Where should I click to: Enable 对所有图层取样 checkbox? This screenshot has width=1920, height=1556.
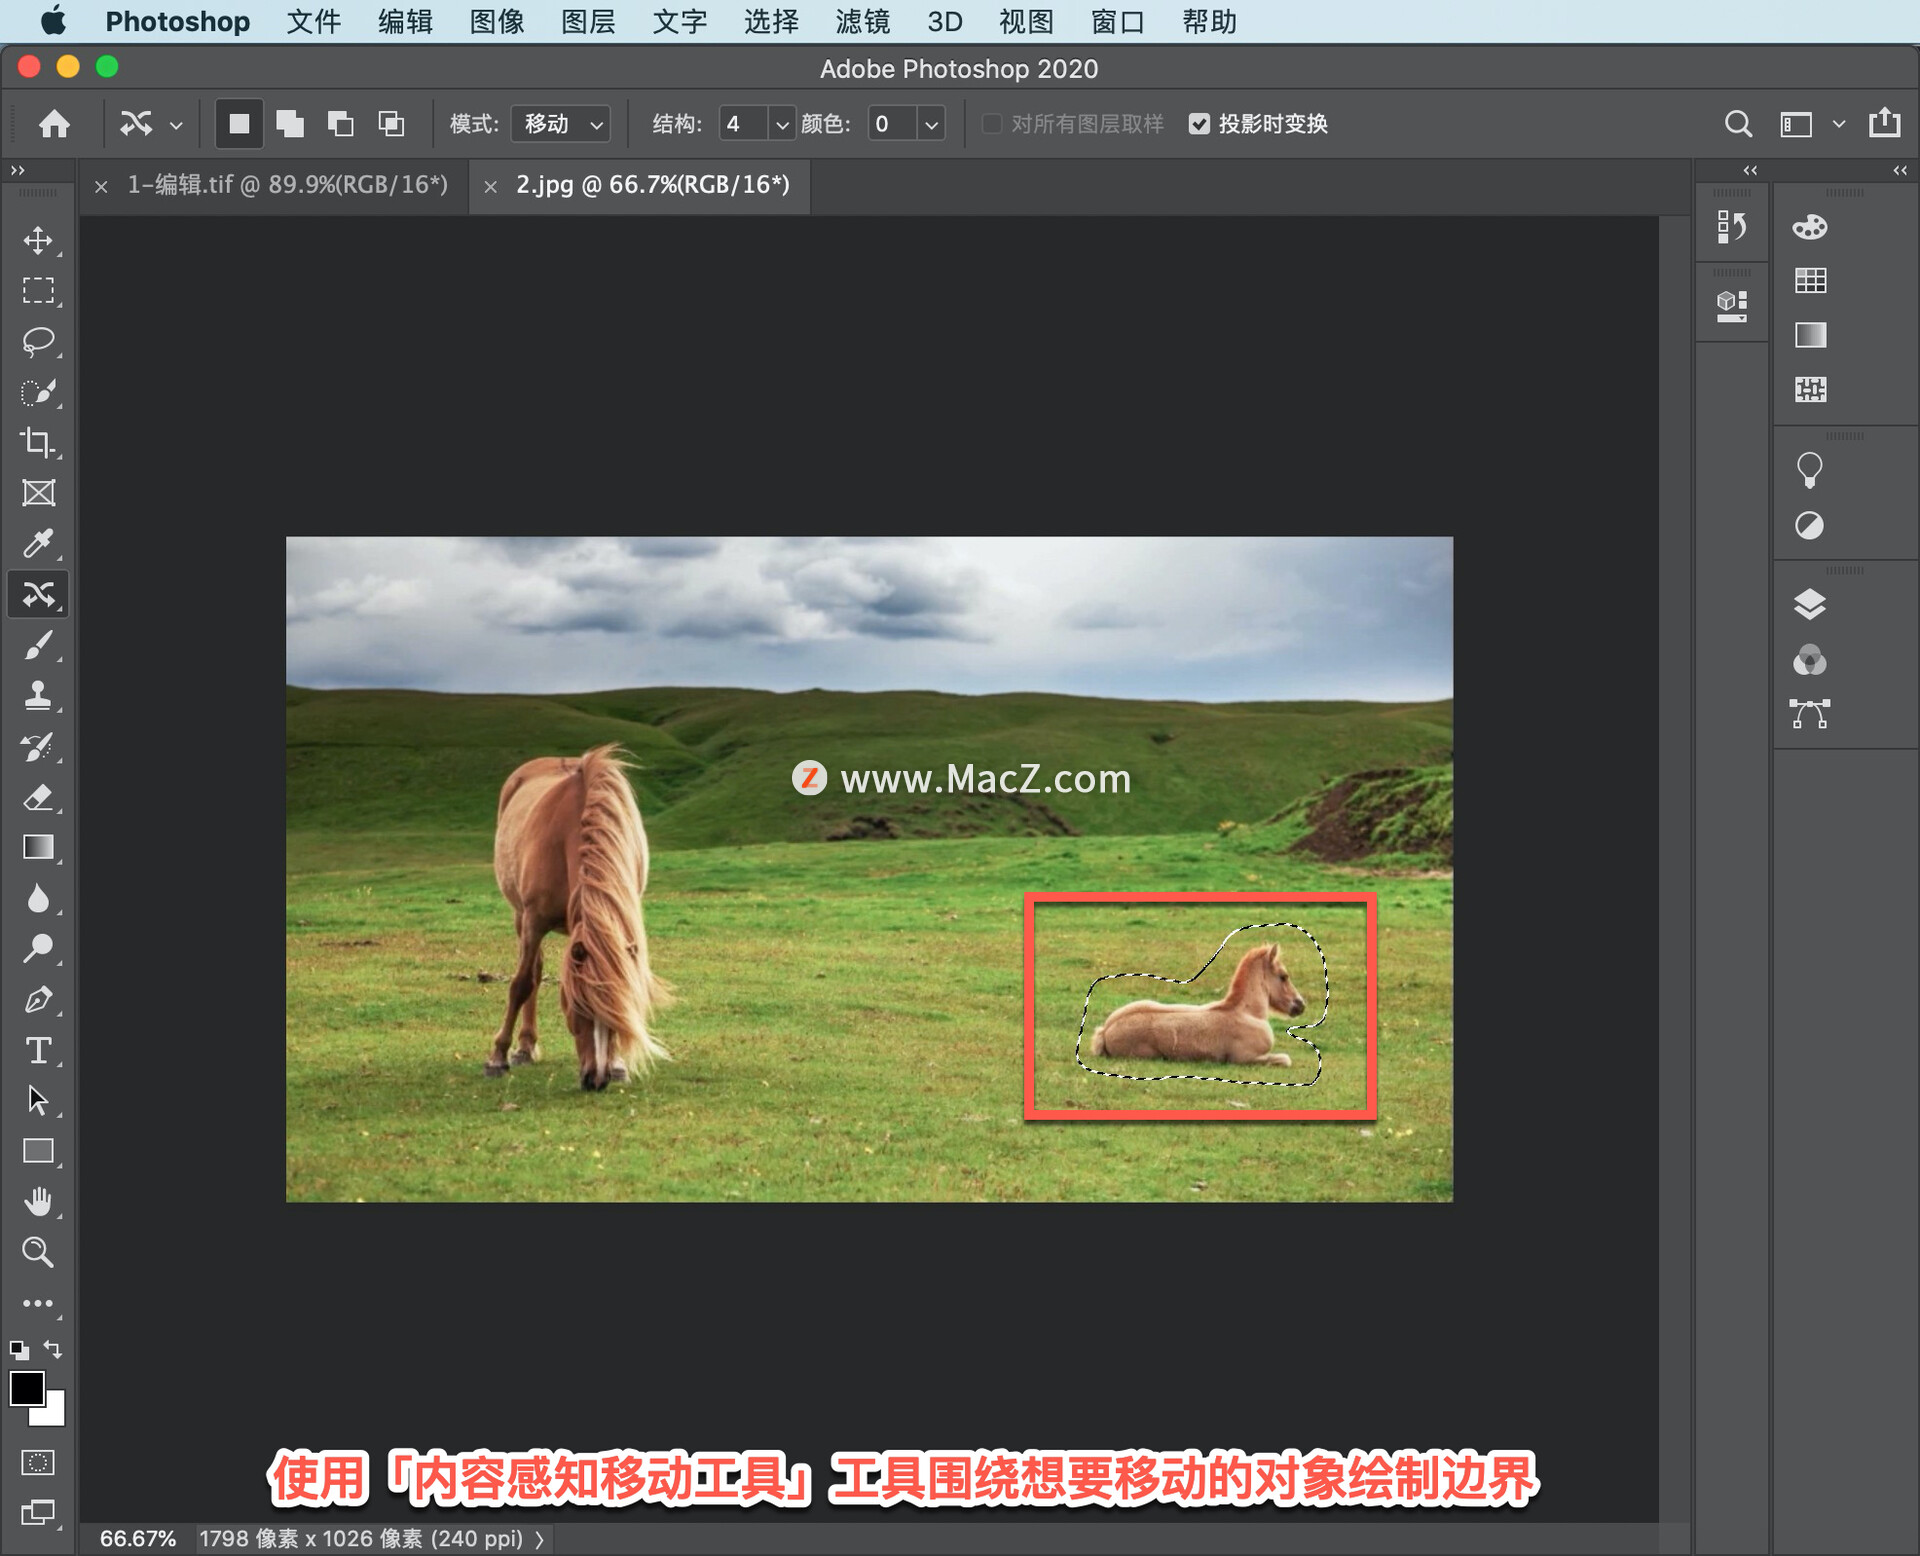point(992,124)
